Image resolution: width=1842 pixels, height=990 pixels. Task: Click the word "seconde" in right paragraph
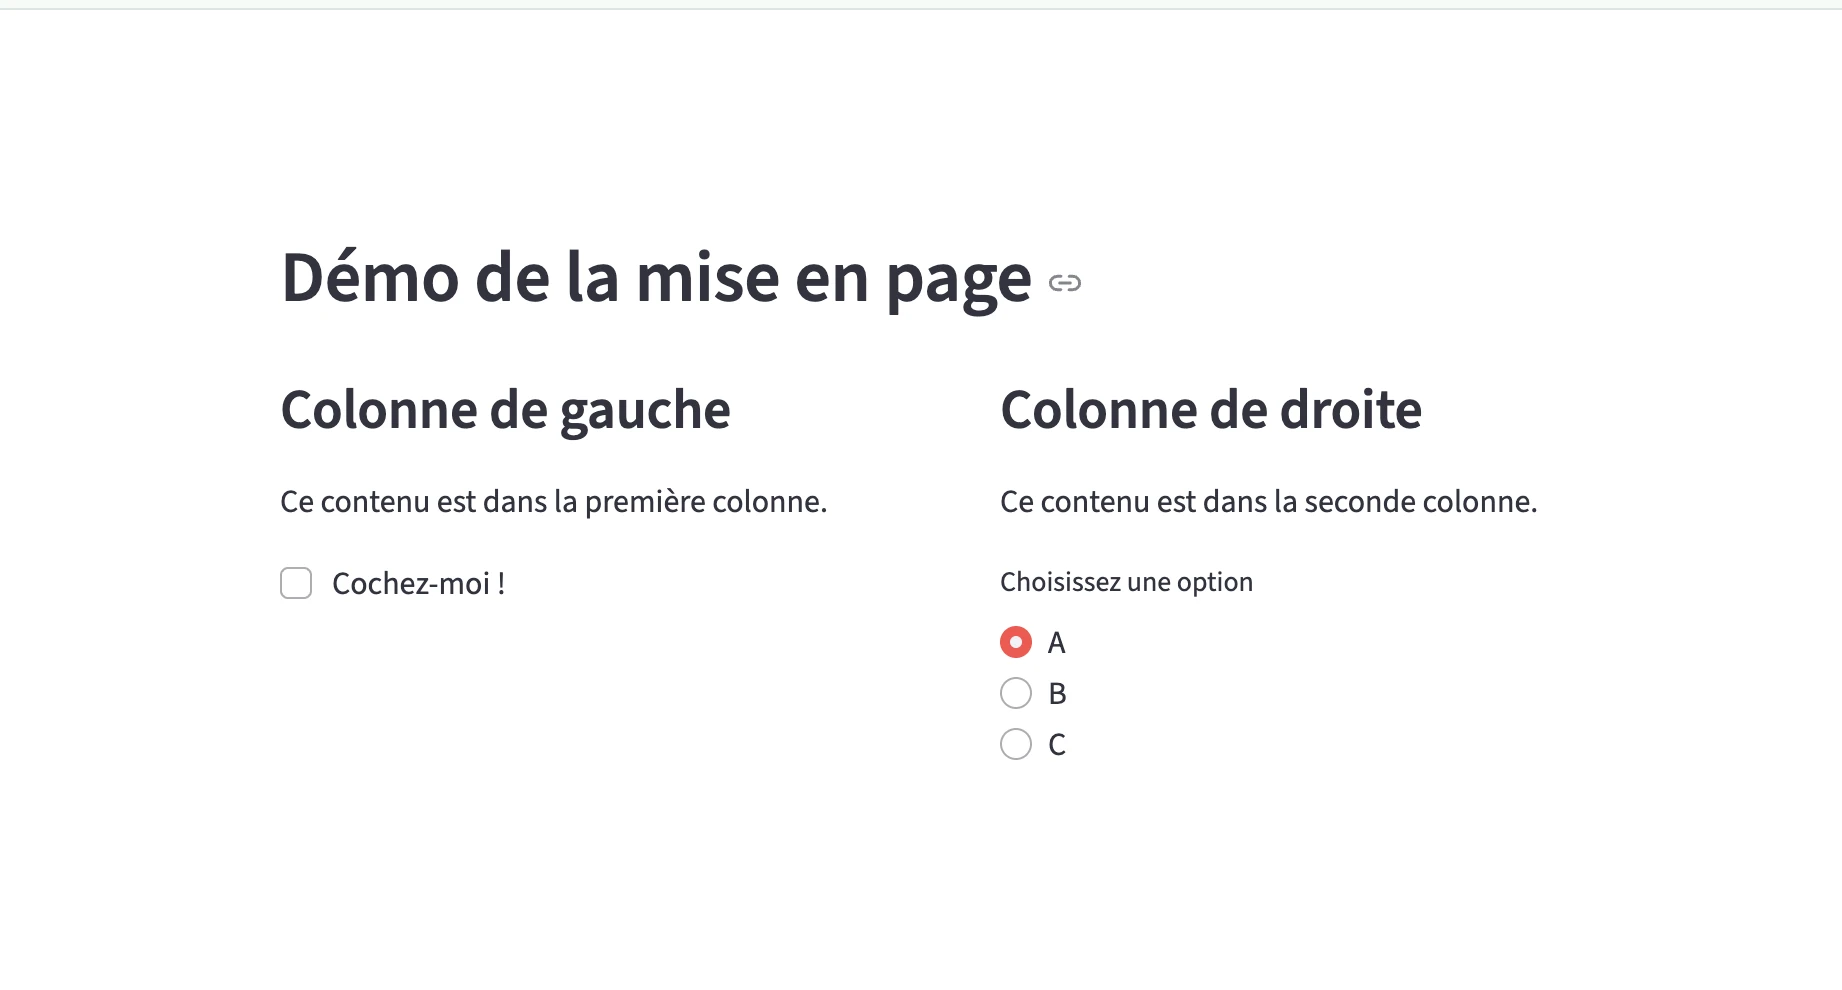point(1360,502)
